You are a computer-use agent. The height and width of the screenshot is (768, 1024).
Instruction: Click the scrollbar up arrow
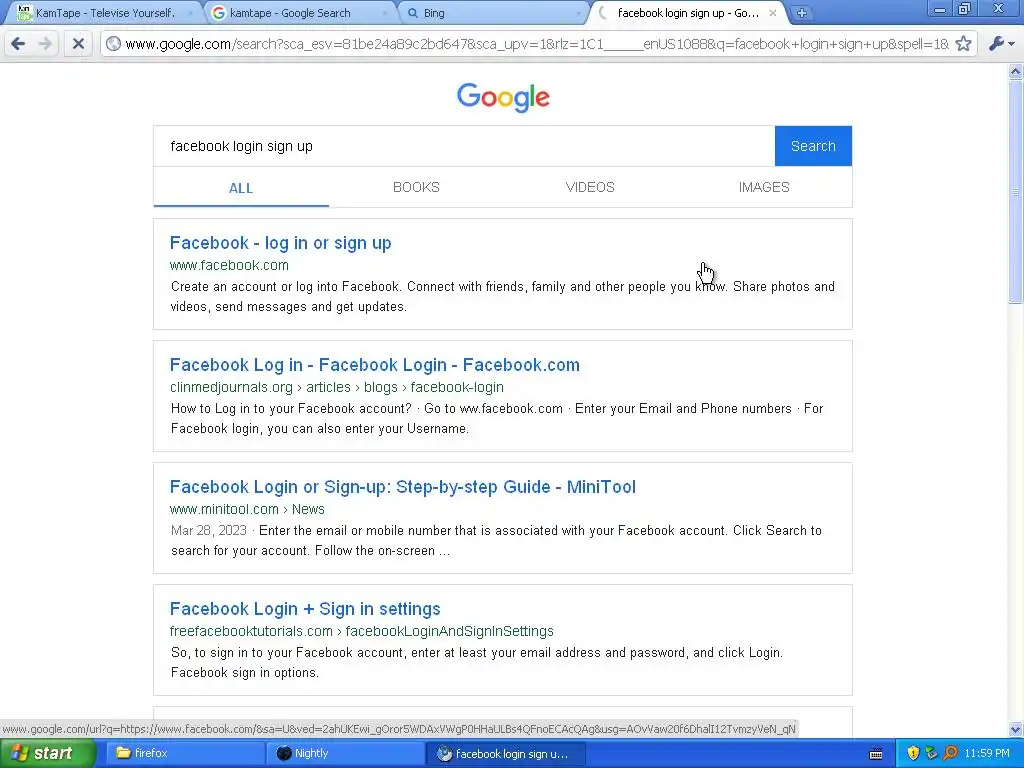1016,71
